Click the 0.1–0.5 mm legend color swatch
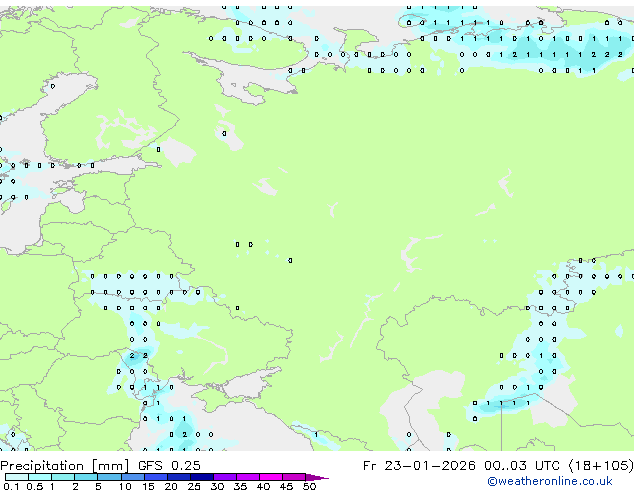634x490 pixels. pos(17,477)
